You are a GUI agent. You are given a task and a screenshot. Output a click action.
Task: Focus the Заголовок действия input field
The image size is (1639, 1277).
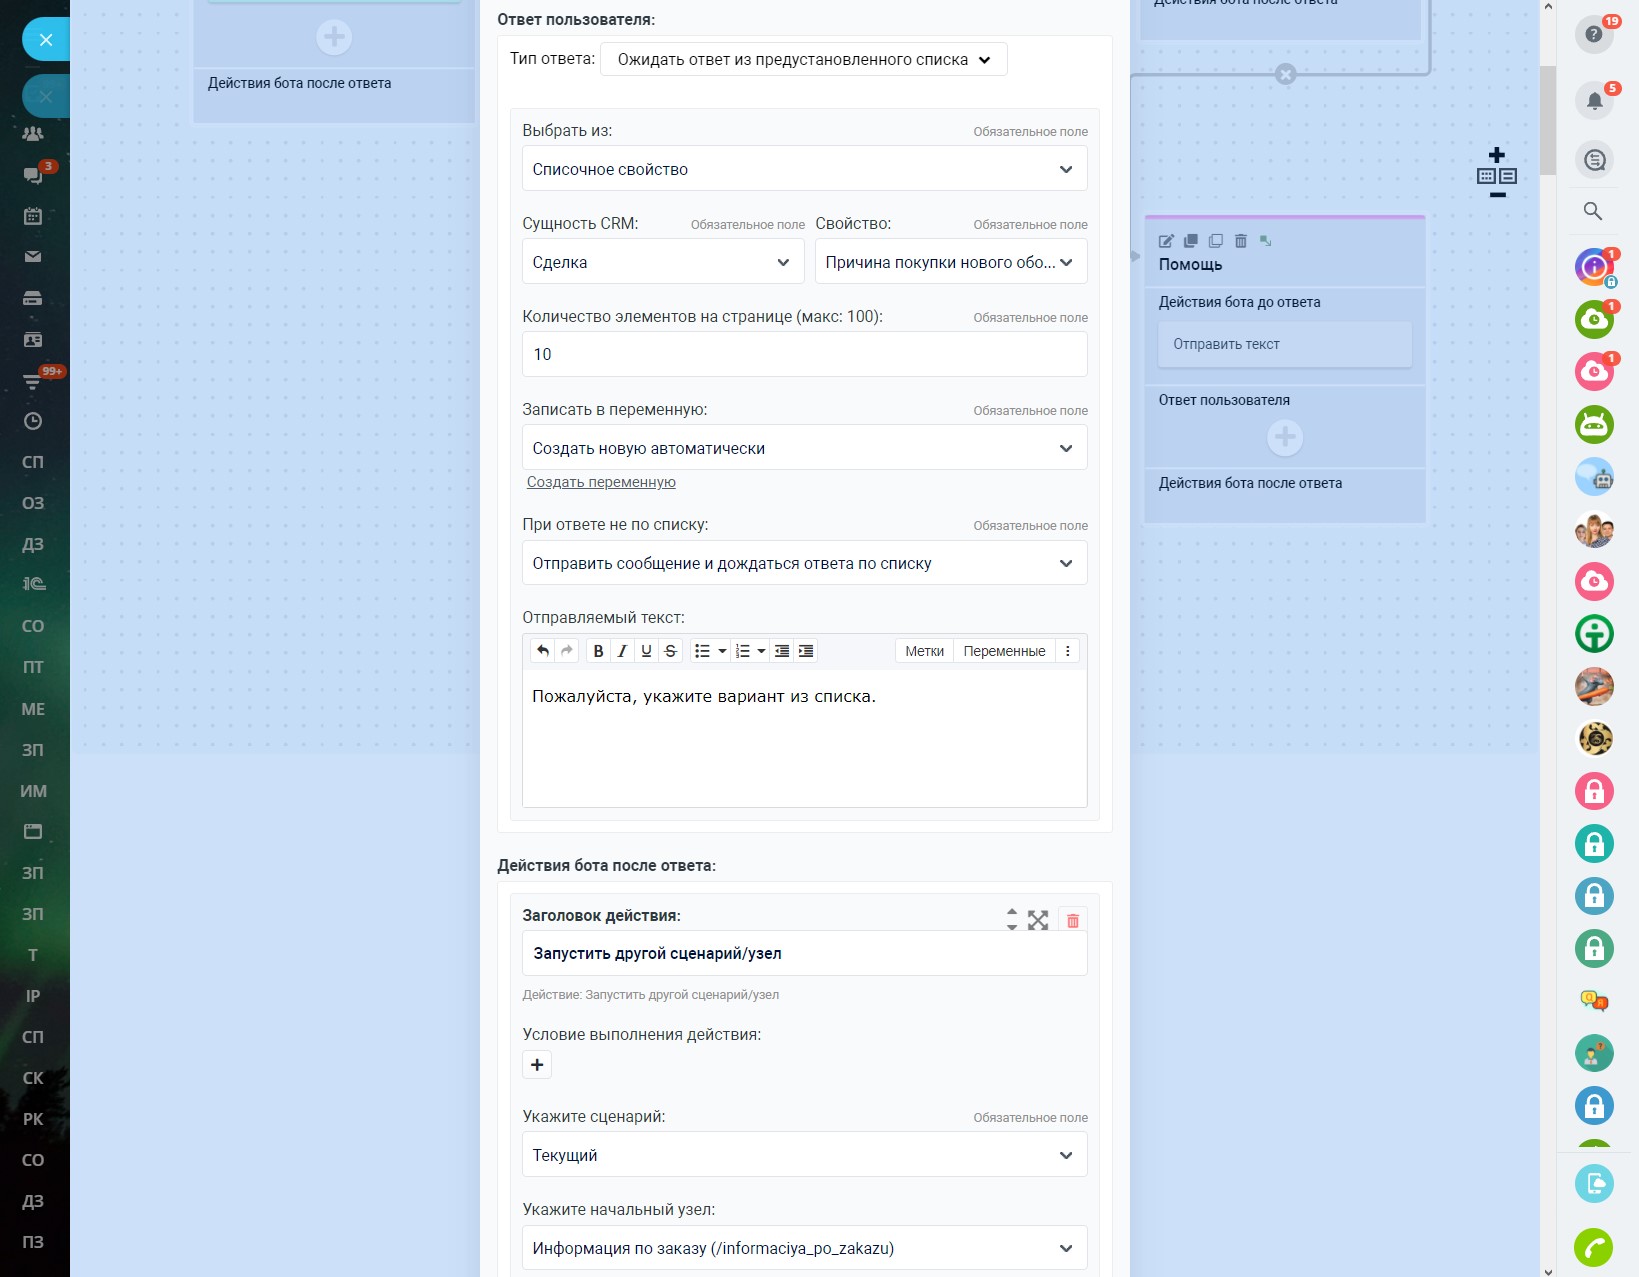(805, 953)
